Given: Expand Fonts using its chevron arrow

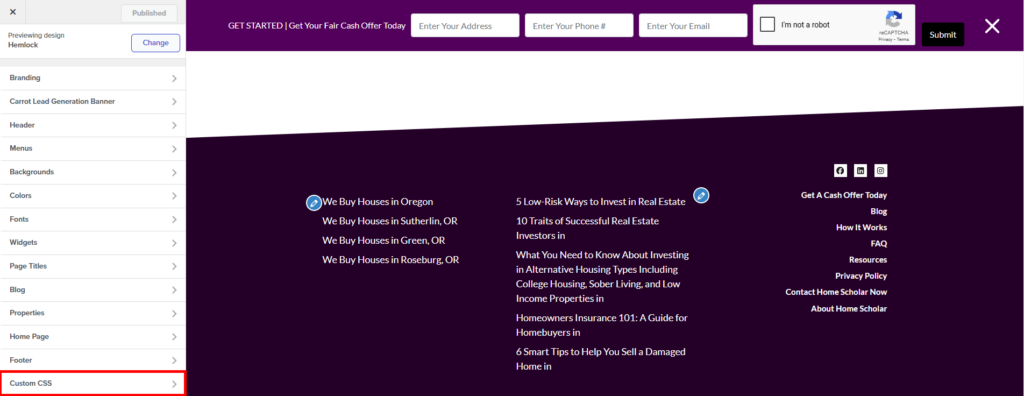Looking at the screenshot, I should coord(174,220).
